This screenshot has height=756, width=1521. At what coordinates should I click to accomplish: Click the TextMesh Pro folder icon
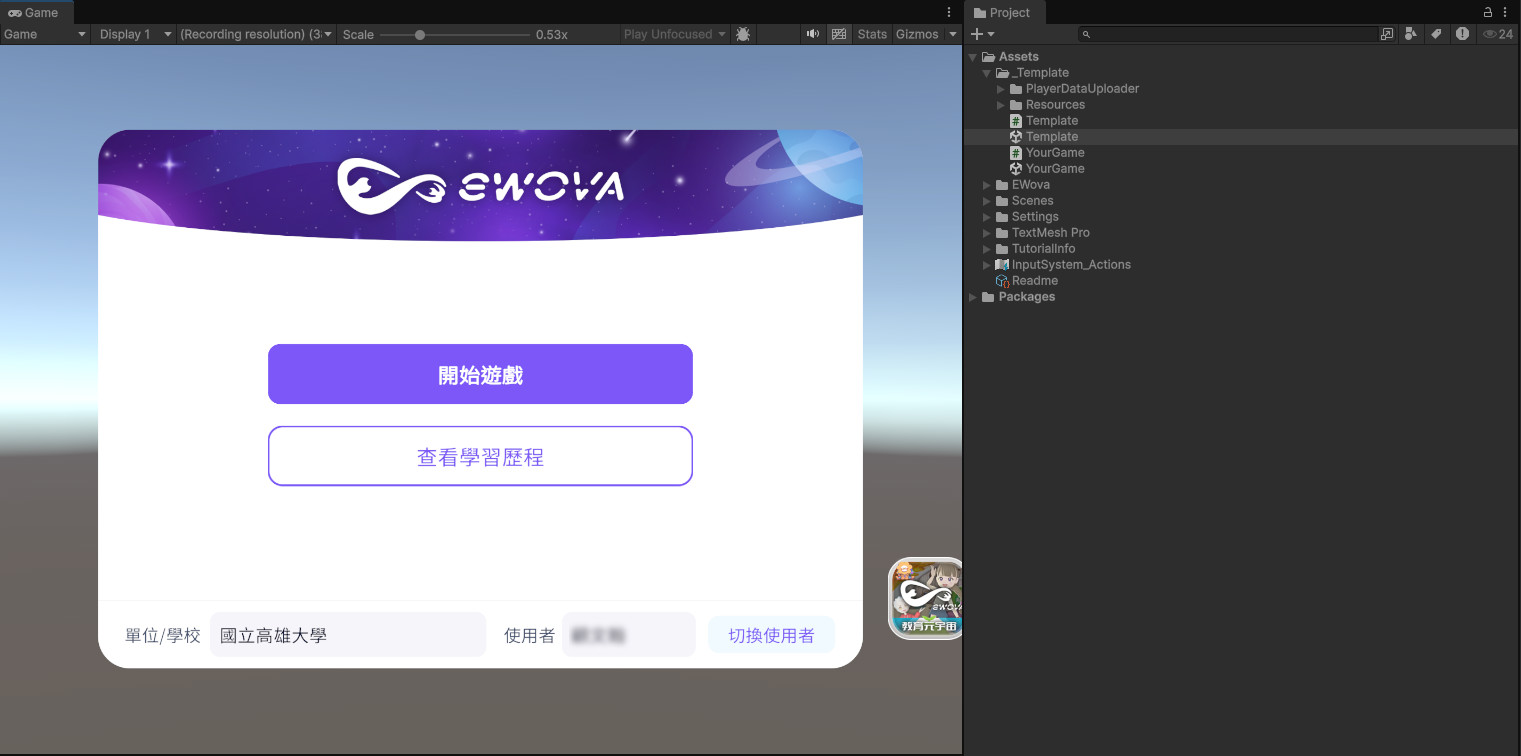(x=1002, y=233)
